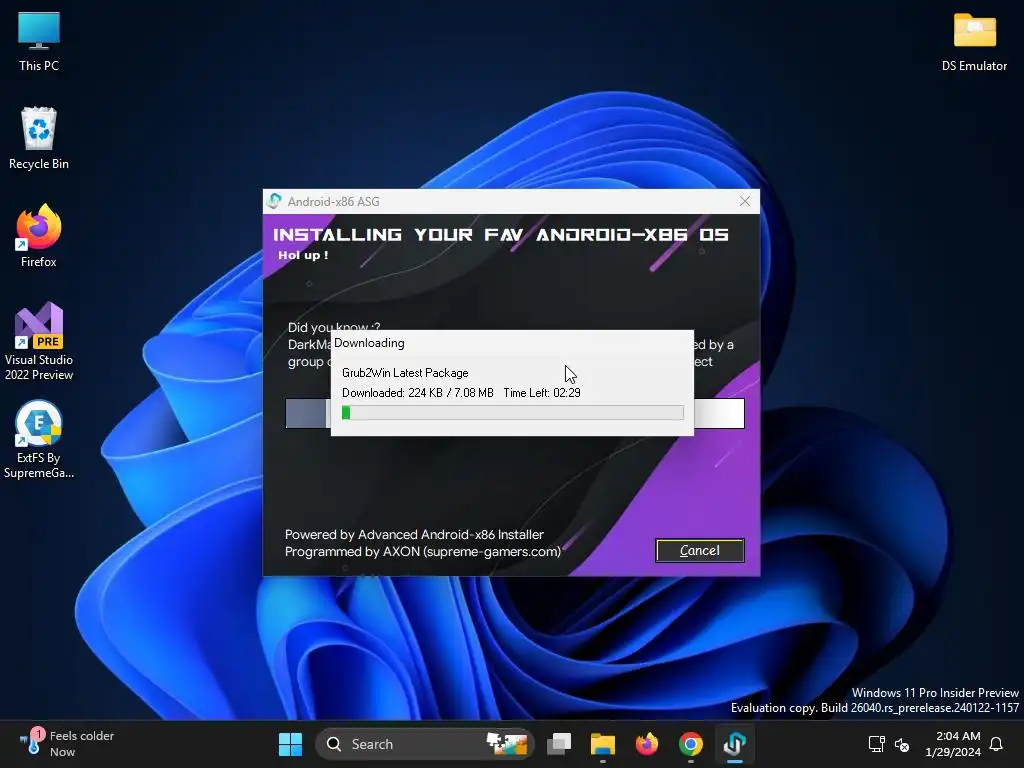Select the 'Grub2Win Latest Package' text
The width and height of the screenshot is (1024, 768).
(405, 373)
